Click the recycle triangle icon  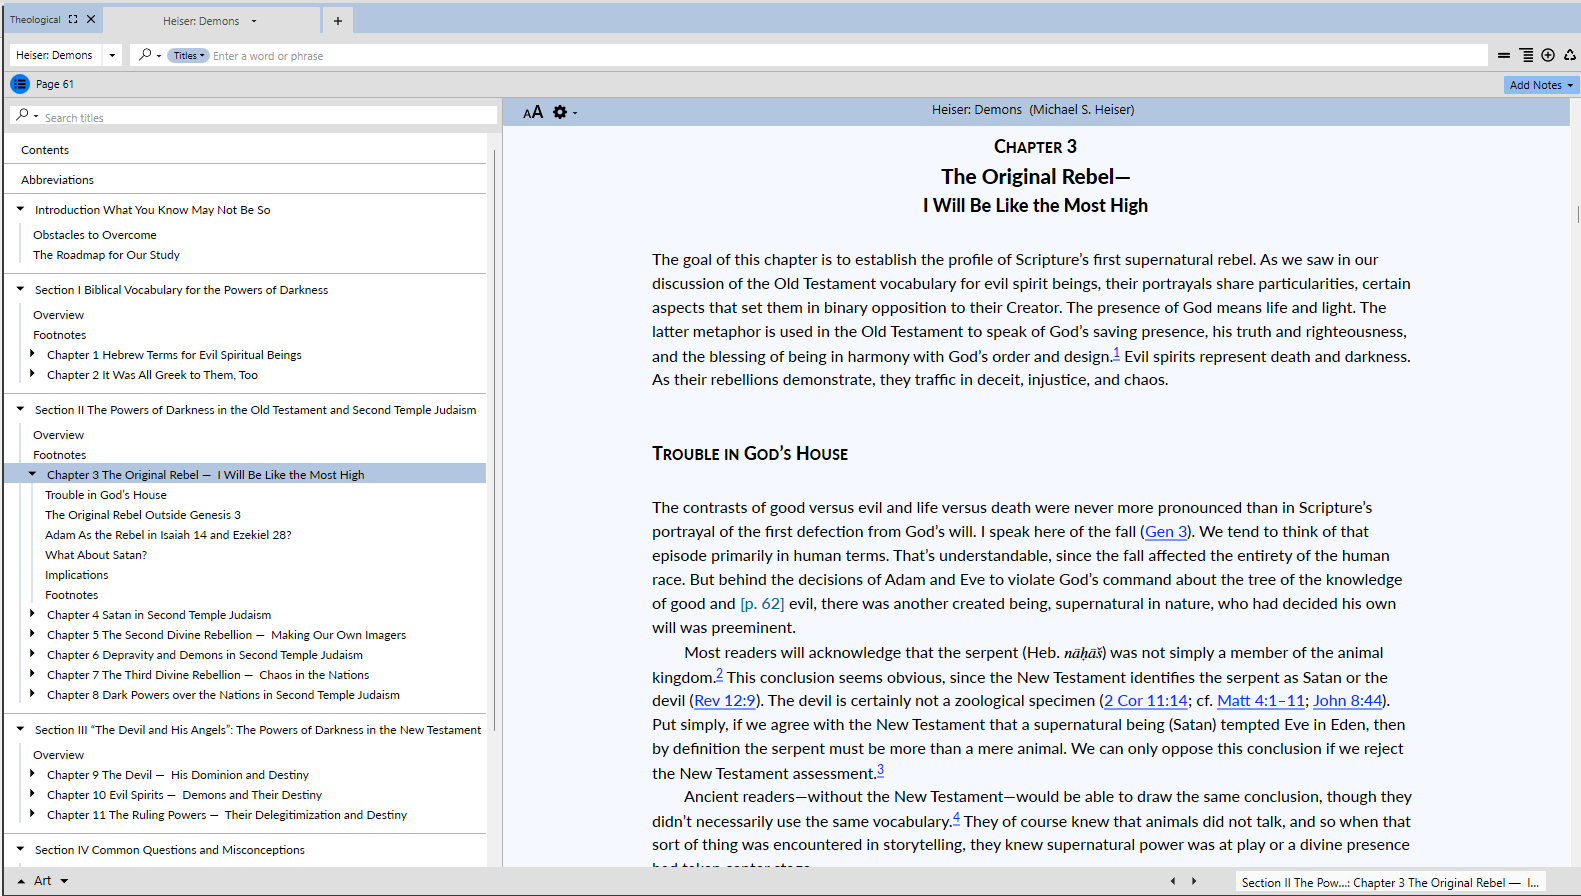[x=1570, y=56]
